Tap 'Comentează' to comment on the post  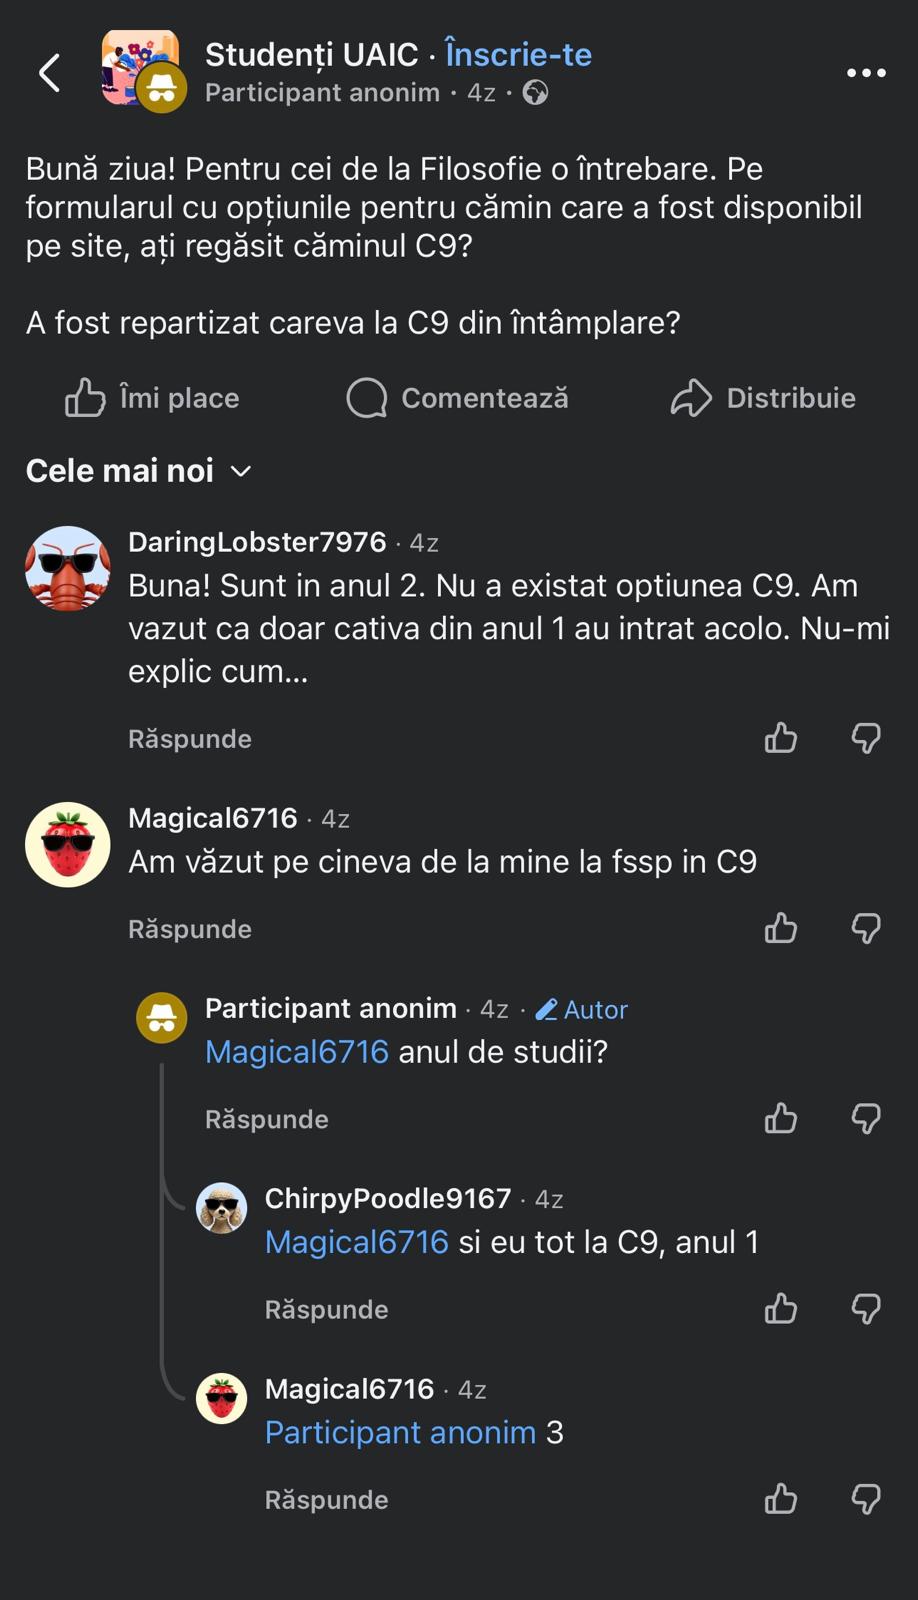point(457,398)
